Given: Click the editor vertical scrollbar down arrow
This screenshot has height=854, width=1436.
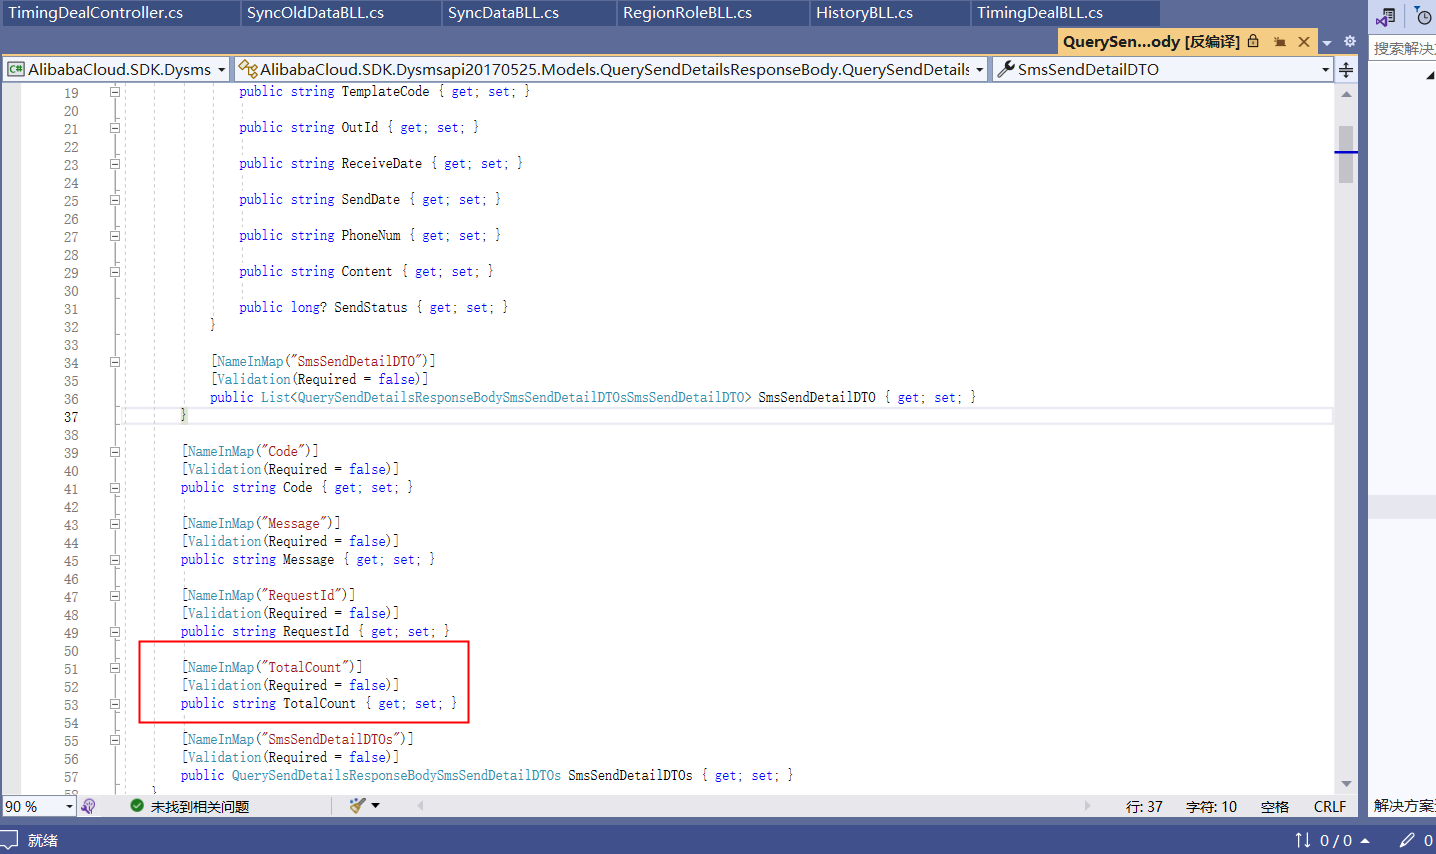Looking at the screenshot, I should tap(1346, 784).
